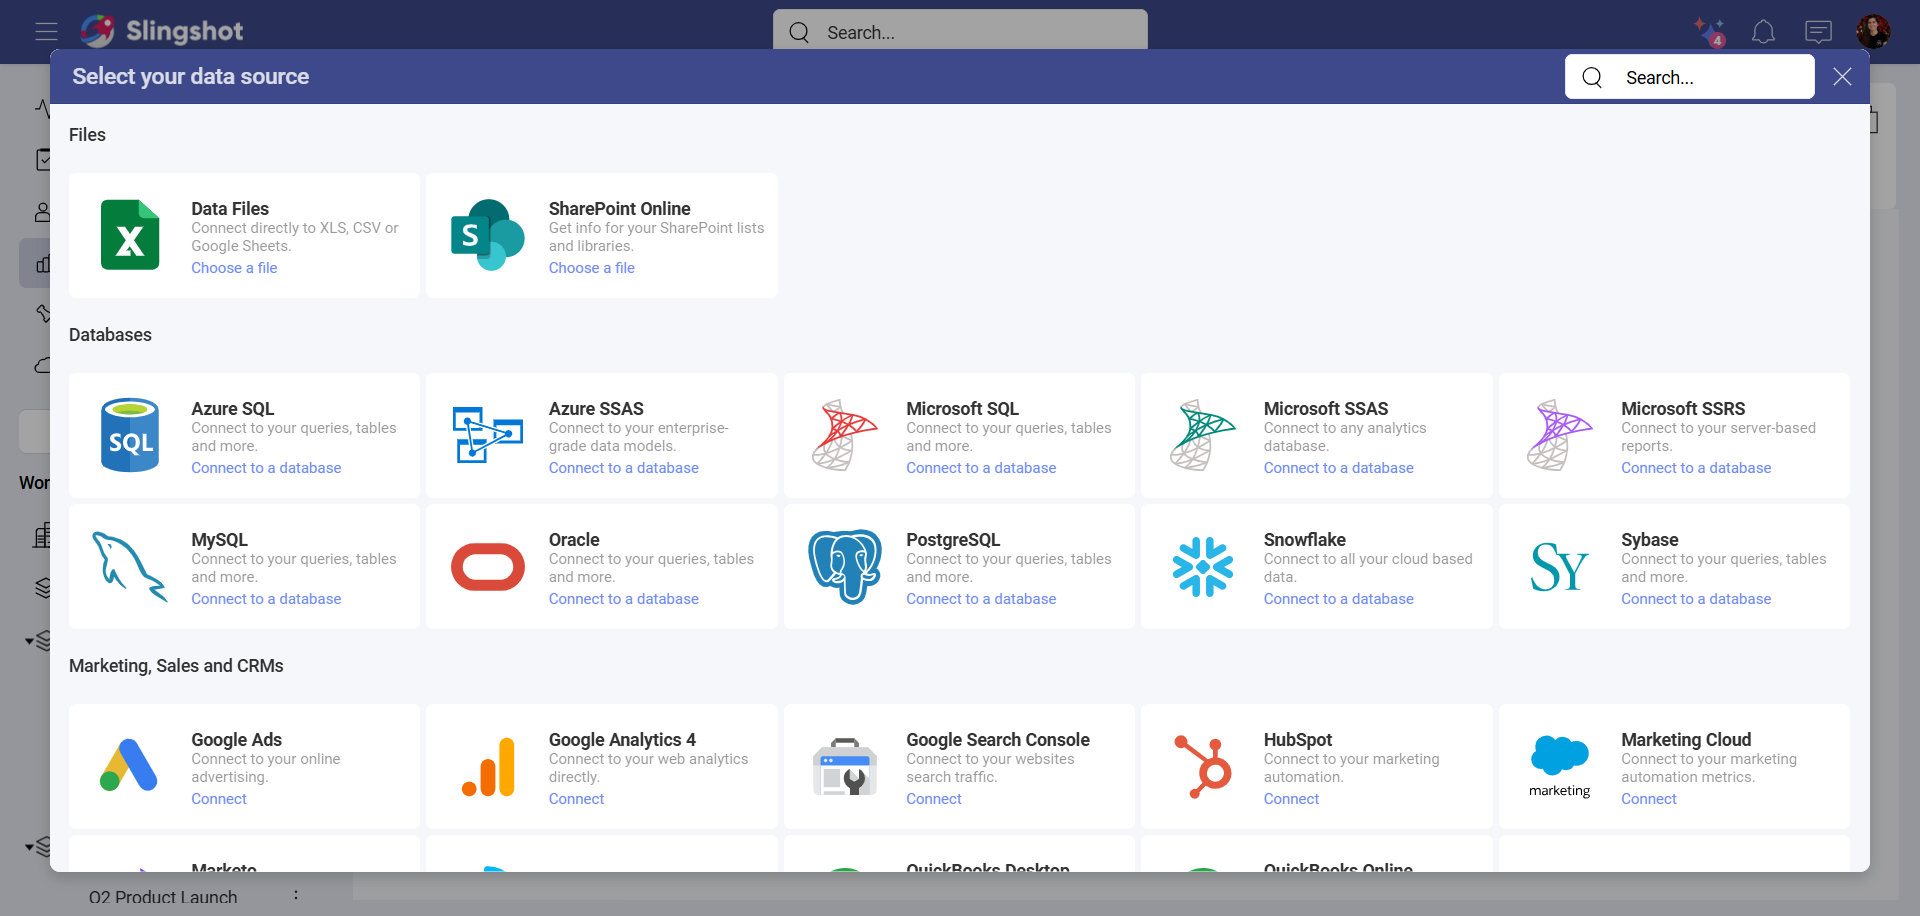Close the data source dialog
Image resolution: width=1920 pixels, height=916 pixels.
click(1842, 77)
